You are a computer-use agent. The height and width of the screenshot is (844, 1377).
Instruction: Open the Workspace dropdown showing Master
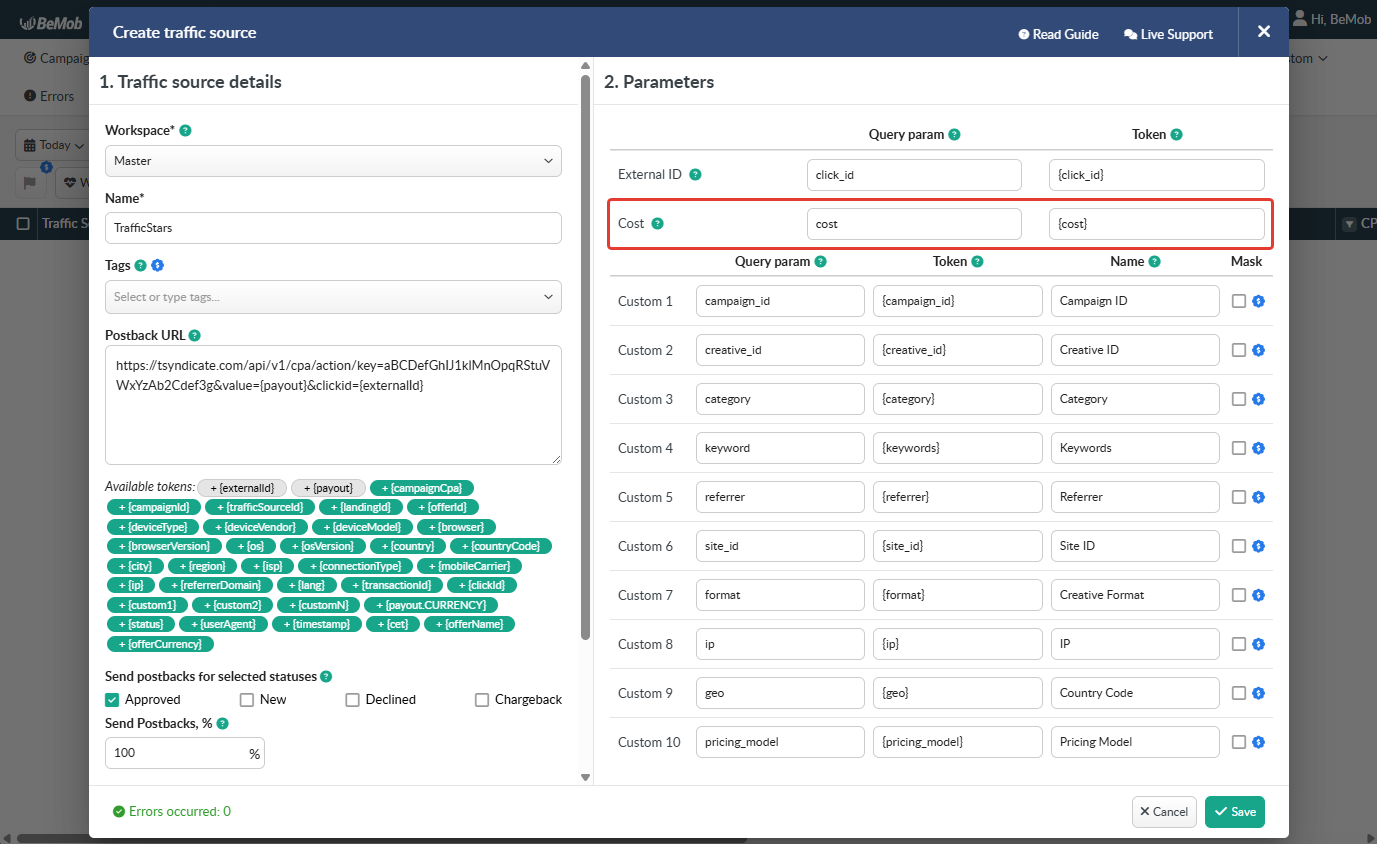tap(333, 161)
